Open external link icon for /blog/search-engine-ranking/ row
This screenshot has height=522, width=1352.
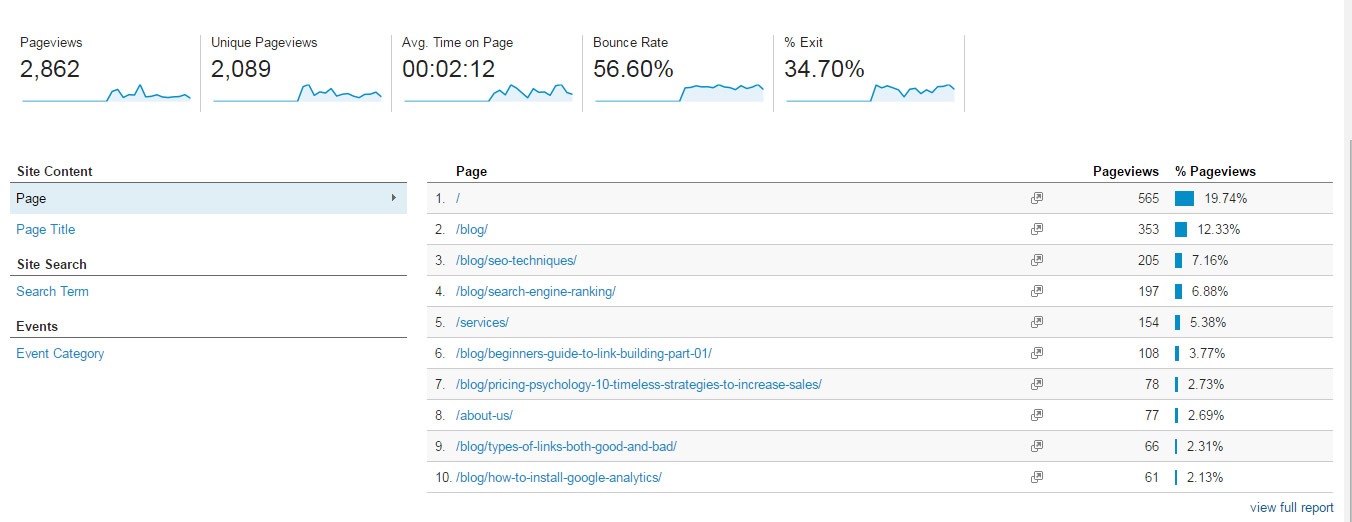tap(1037, 291)
